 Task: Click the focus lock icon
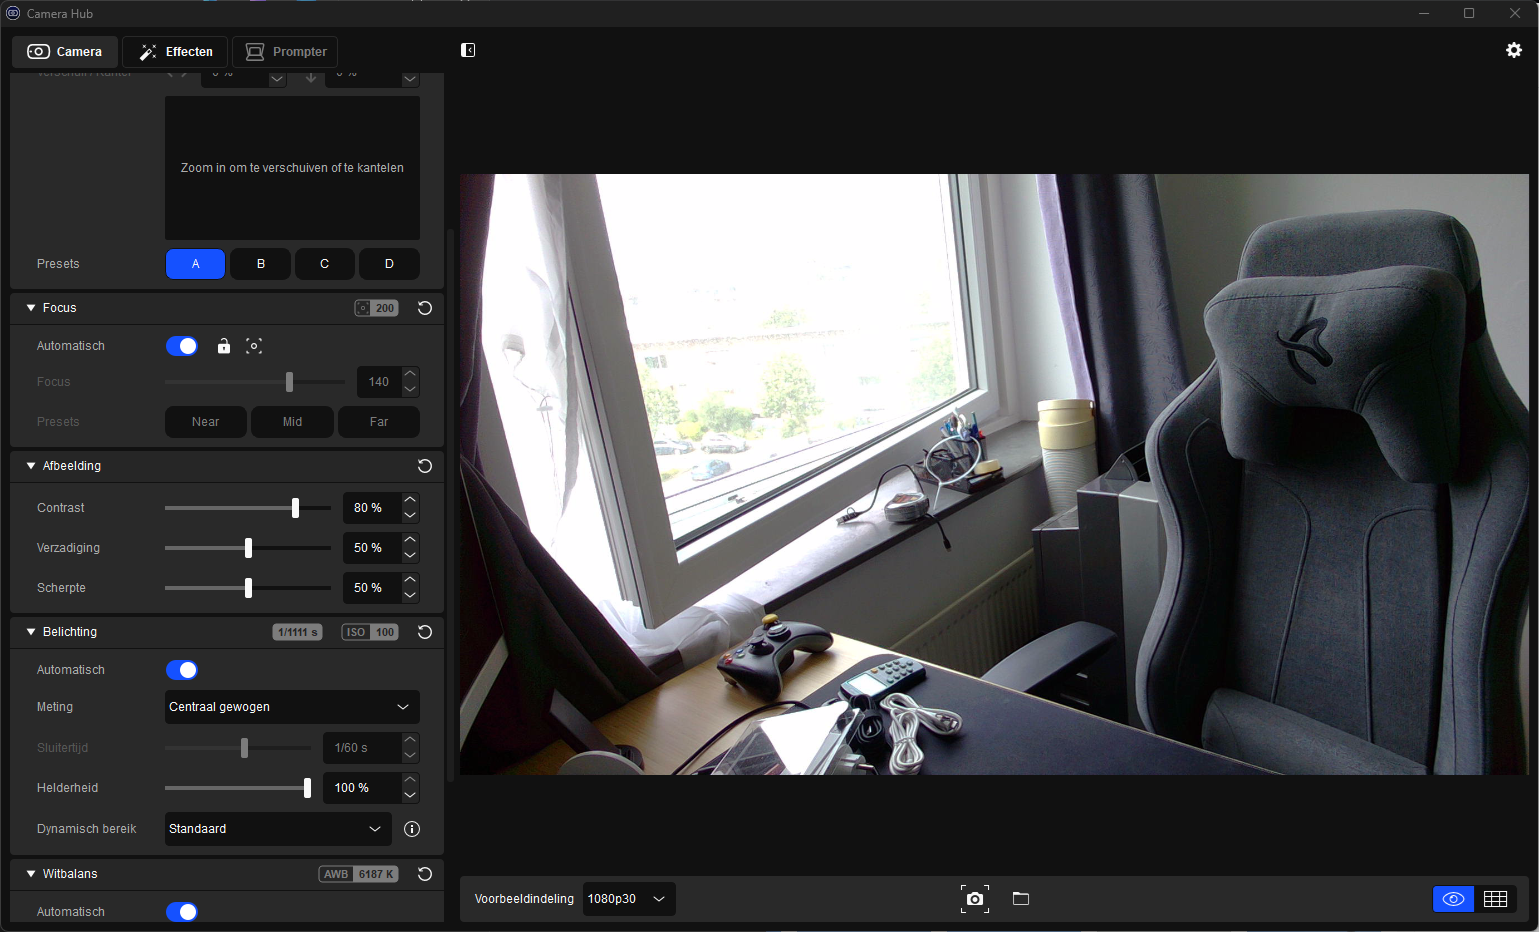click(x=224, y=346)
